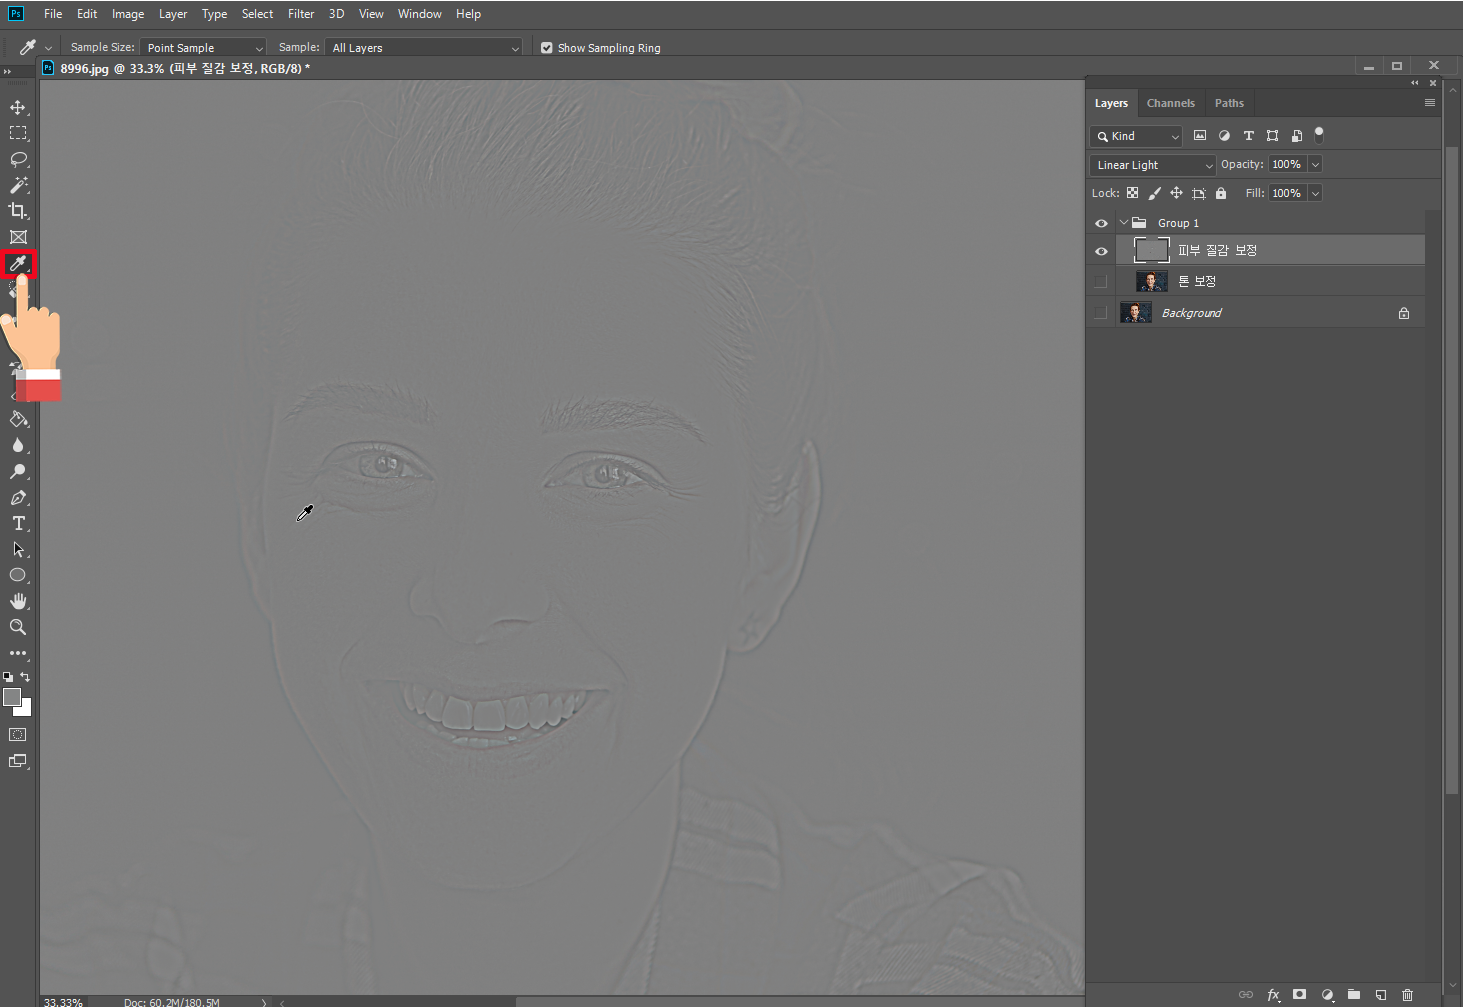Lock image pixels brush icon
This screenshot has width=1473, height=1007.
1154,193
